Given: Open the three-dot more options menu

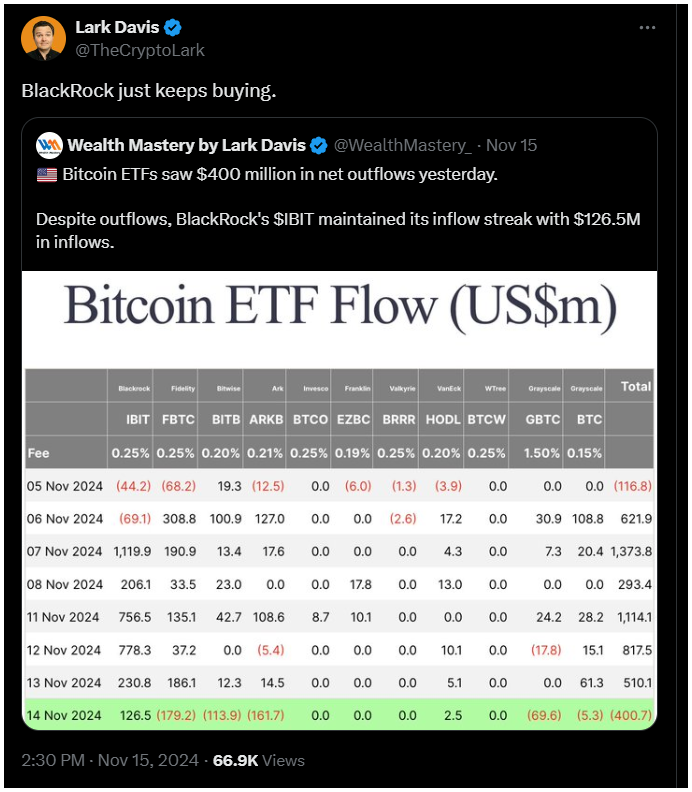Looking at the screenshot, I should 647,28.
